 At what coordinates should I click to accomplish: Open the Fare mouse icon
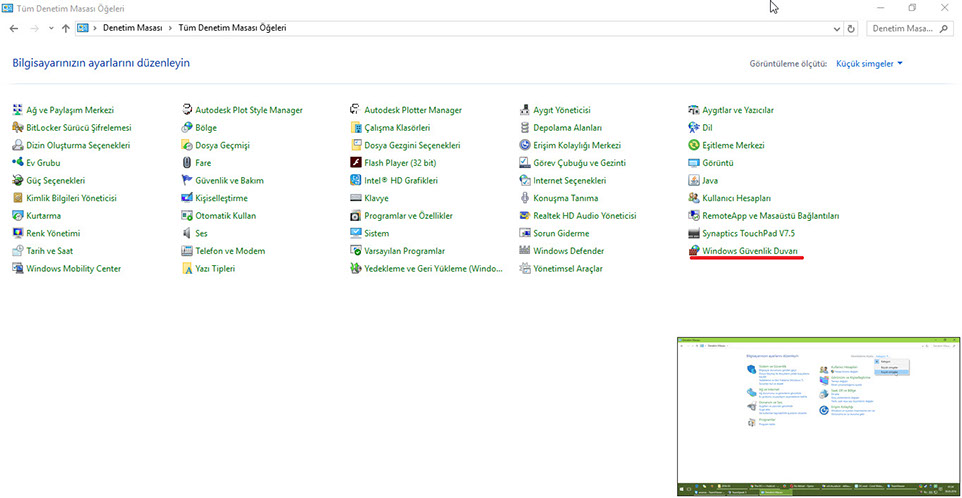pyautogui.click(x=187, y=163)
